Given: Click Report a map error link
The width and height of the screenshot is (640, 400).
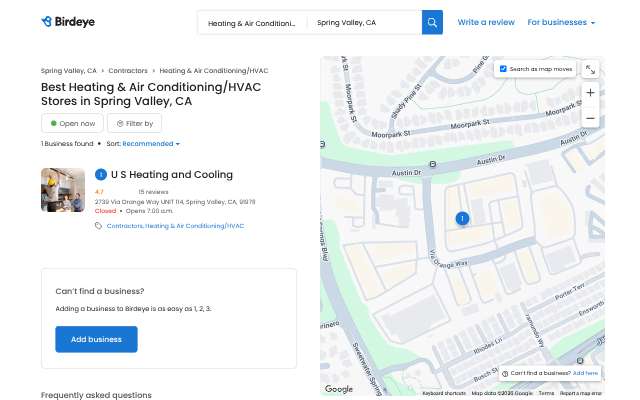Looking at the screenshot, I should pos(581,393).
